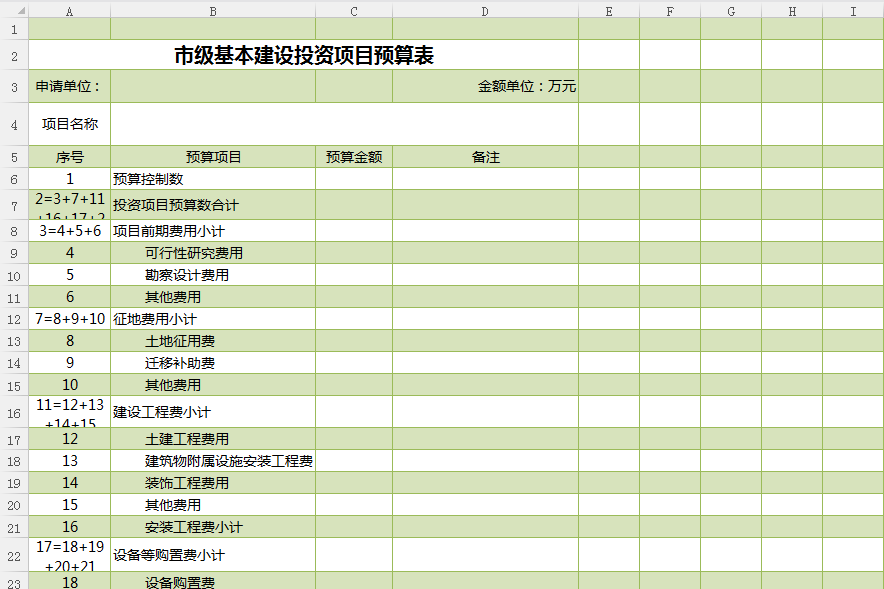Select column F header
884x589 pixels.
[x=669, y=10]
